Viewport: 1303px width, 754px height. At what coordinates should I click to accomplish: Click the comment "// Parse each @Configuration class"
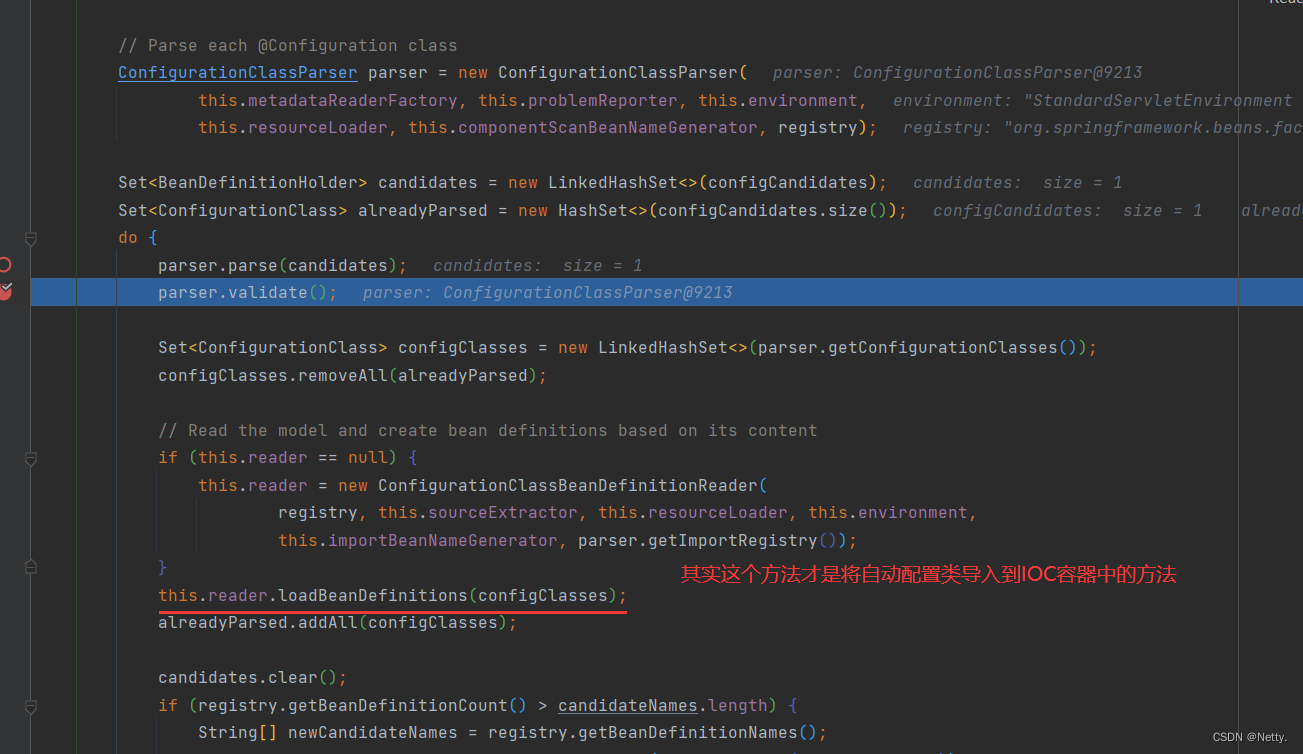click(288, 45)
